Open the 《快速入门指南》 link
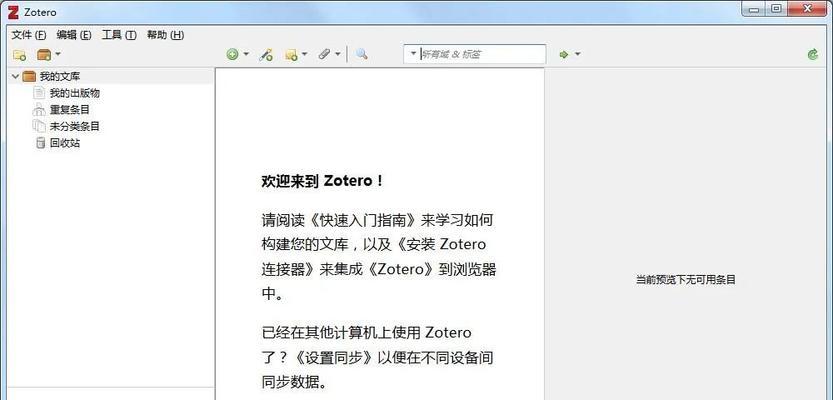 coord(364,220)
